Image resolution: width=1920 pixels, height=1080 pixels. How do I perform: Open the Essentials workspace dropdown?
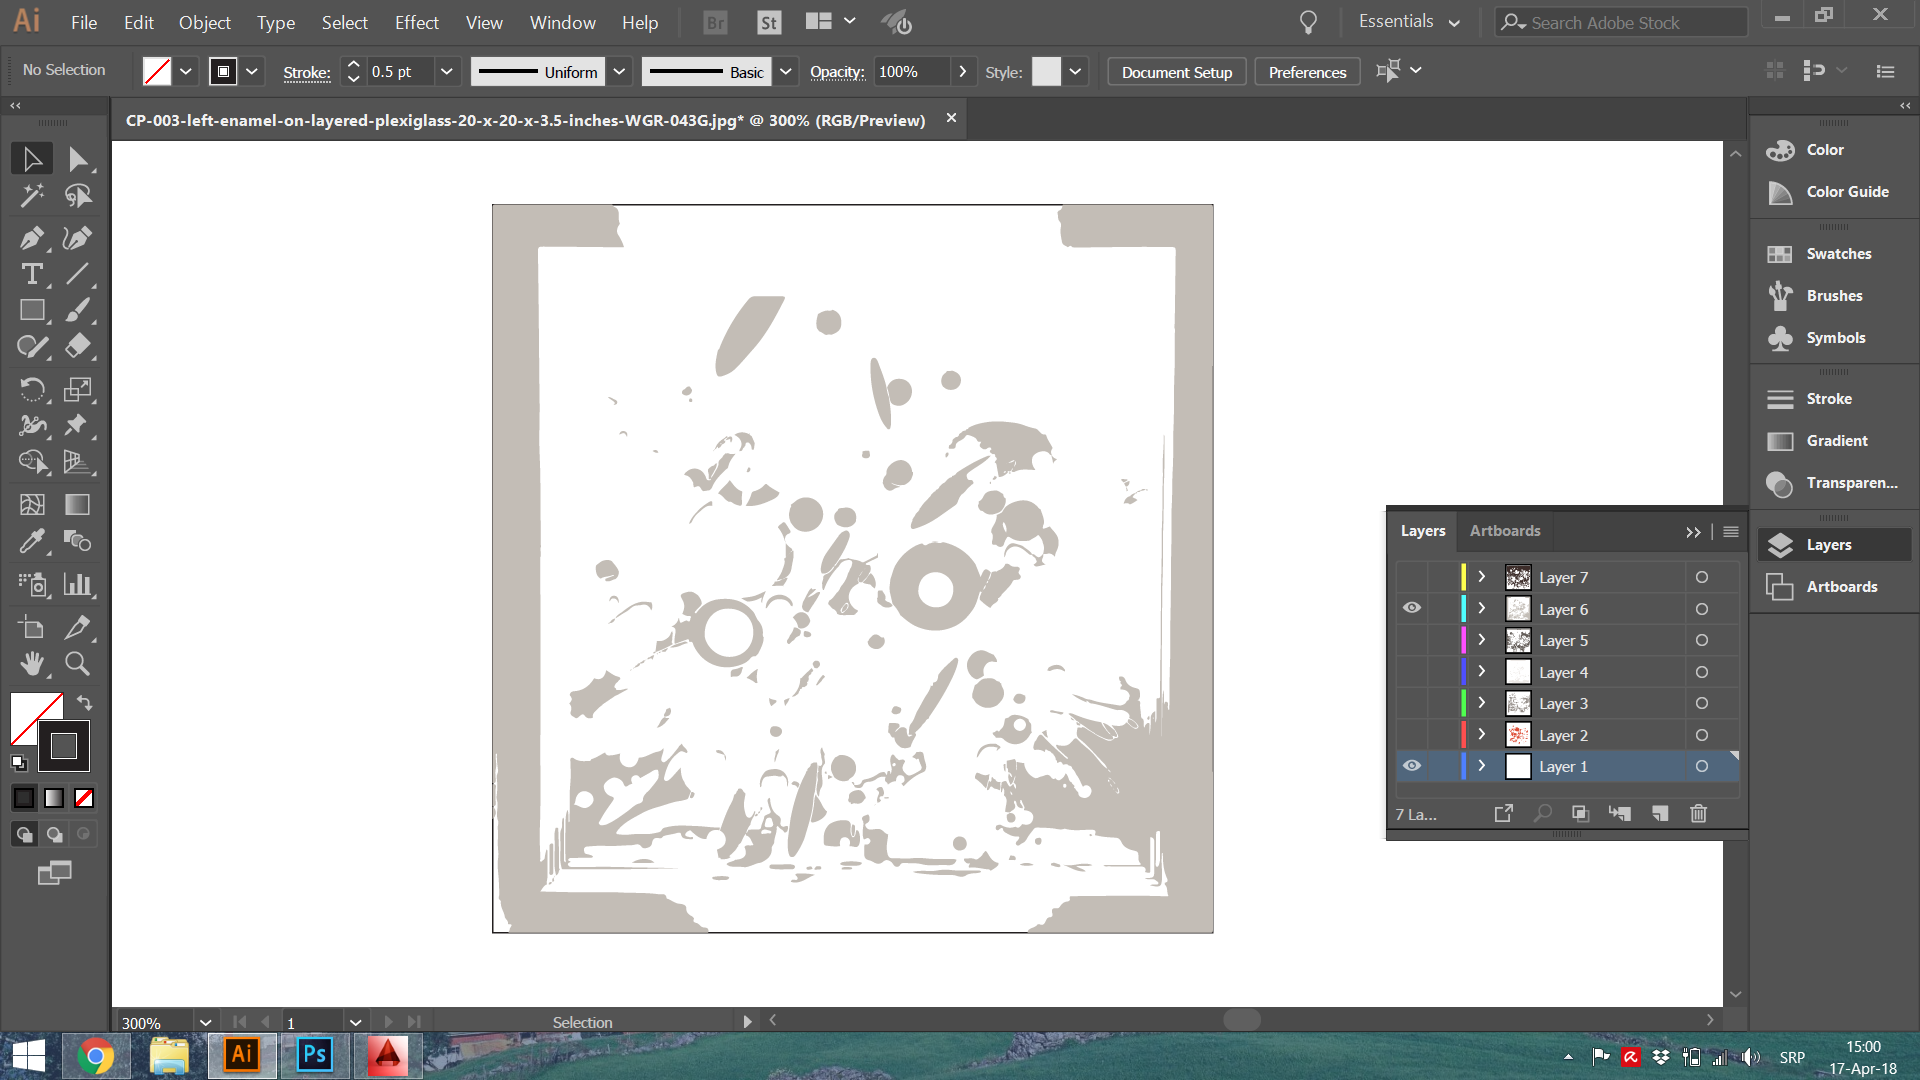[x=1409, y=22]
